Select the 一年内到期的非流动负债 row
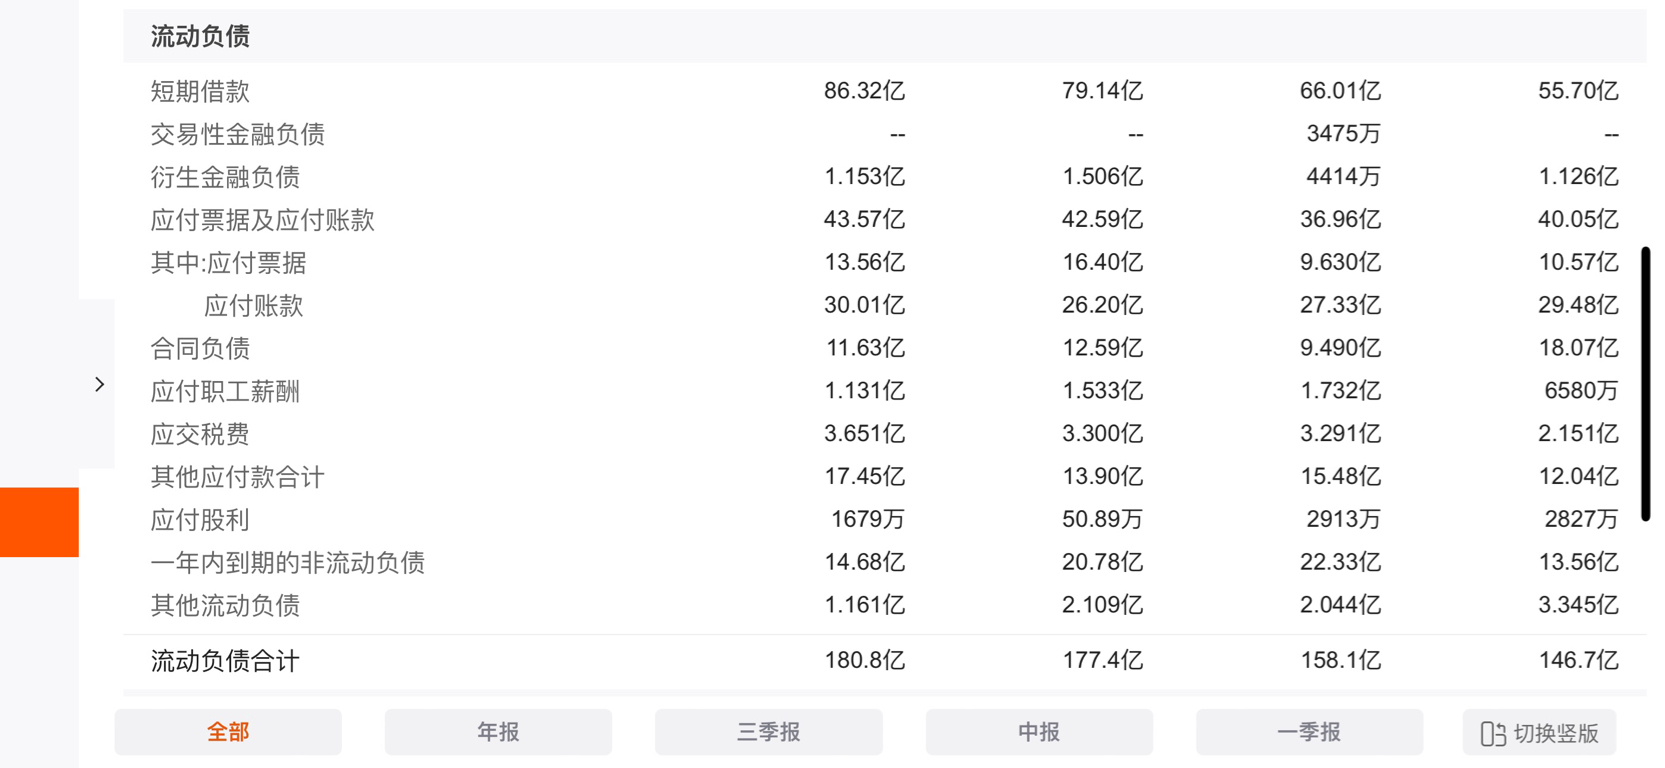The width and height of the screenshot is (1665, 768). point(884,563)
